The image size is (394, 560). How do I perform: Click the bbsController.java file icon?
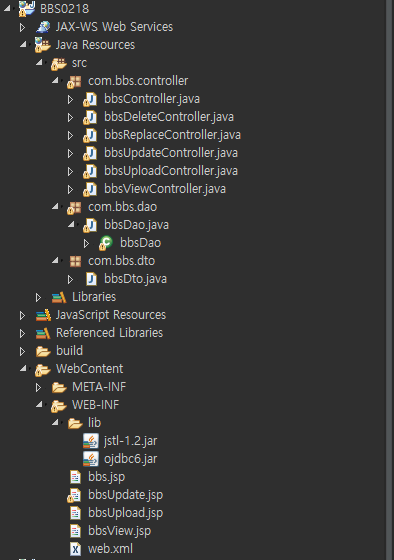pos(90,99)
